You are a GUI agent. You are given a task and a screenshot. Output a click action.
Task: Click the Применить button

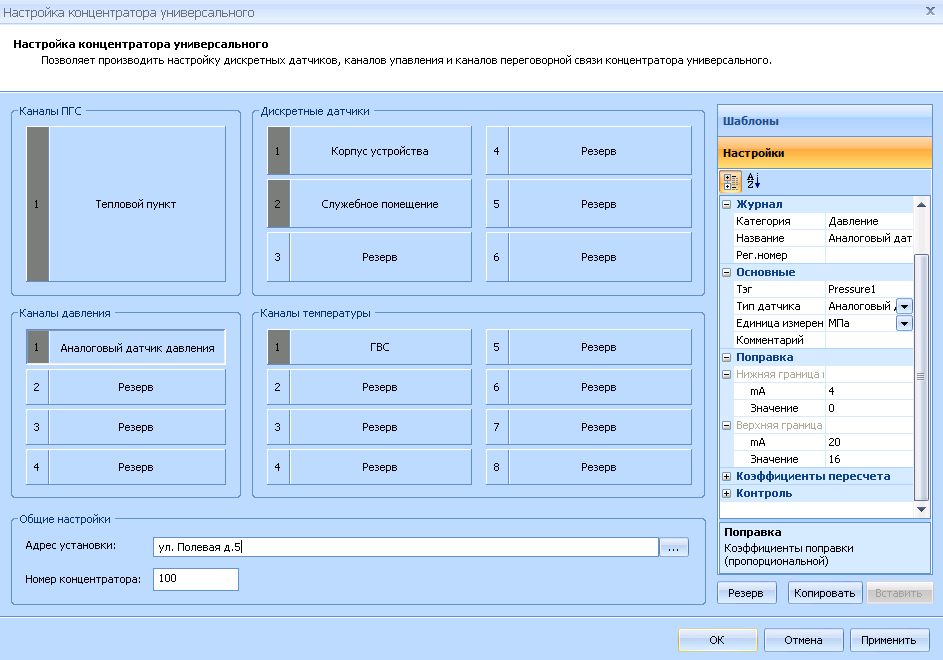click(889, 640)
